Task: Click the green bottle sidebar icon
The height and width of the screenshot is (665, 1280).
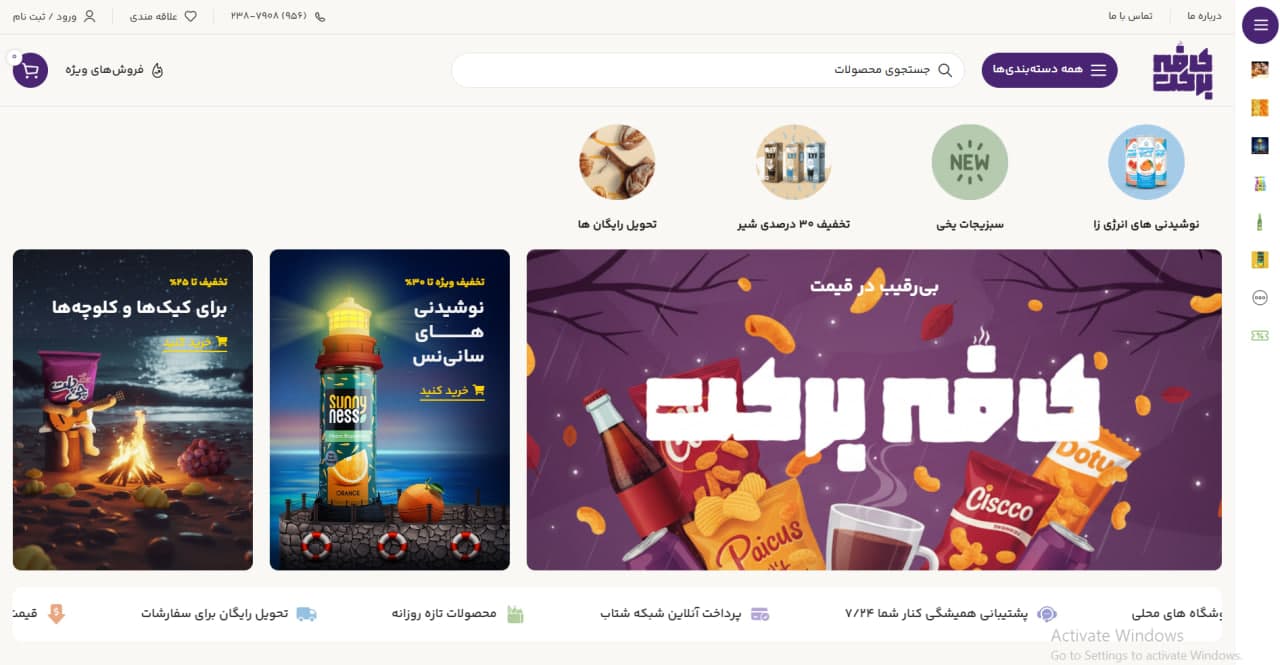Action: pyautogui.click(x=1260, y=222)
